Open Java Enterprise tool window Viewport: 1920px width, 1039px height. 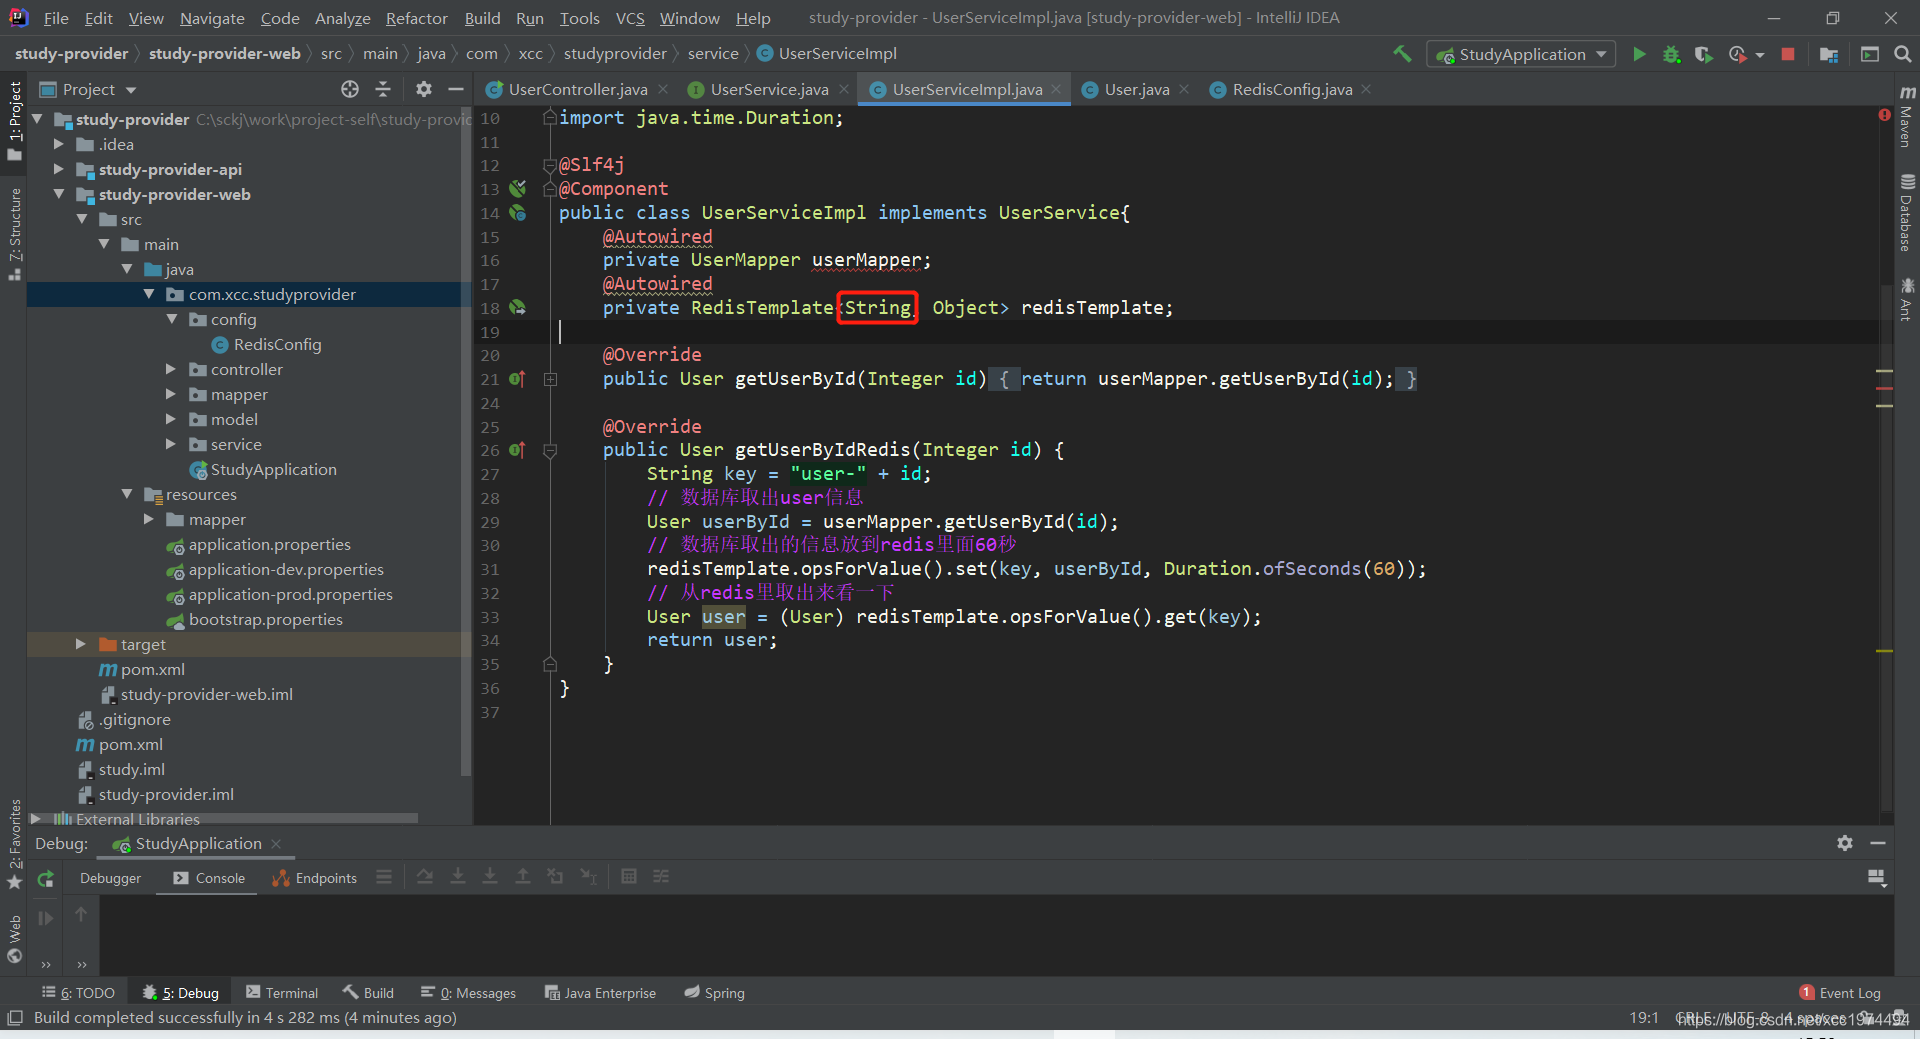(600, 992)
